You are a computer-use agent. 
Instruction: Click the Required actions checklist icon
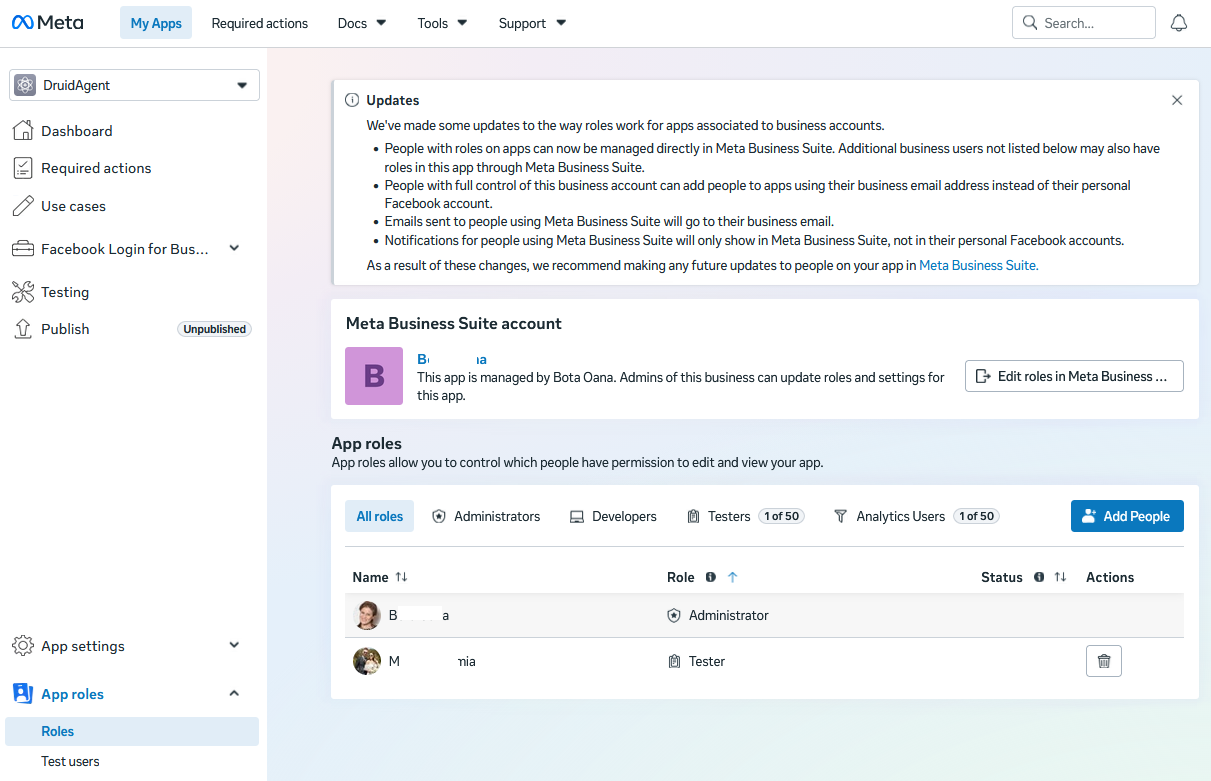tap(22, 168)
